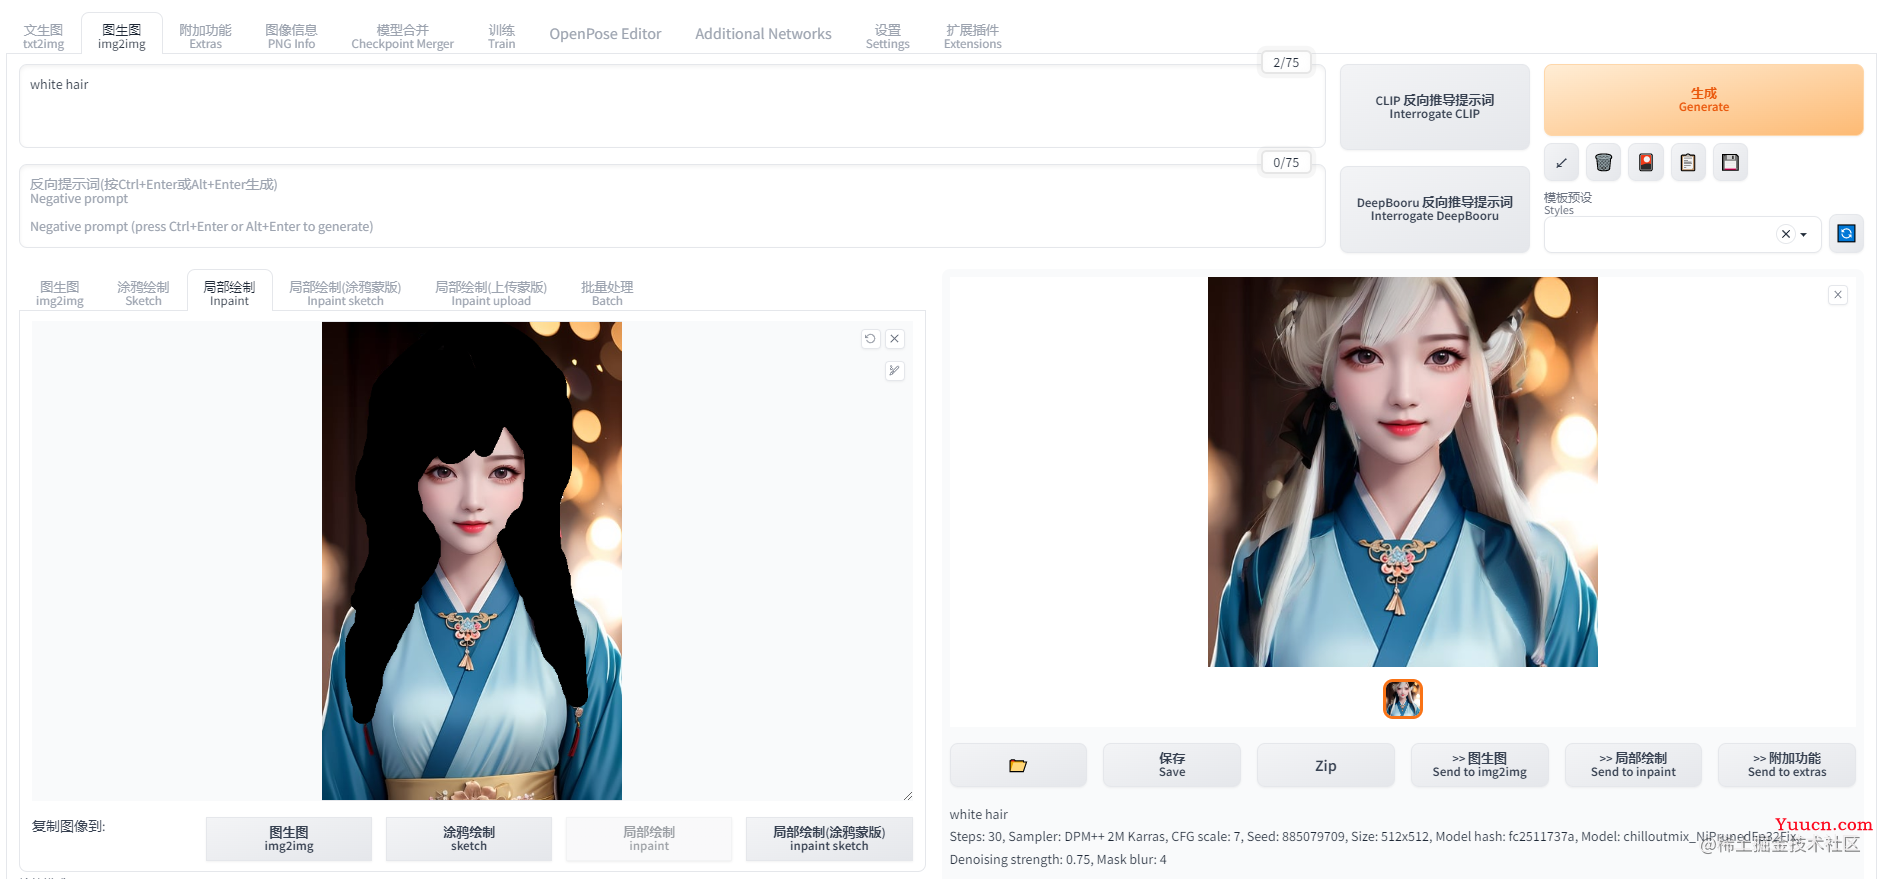Open the Extensions tab
This screenshot has width=1885, height=879.
972,36
